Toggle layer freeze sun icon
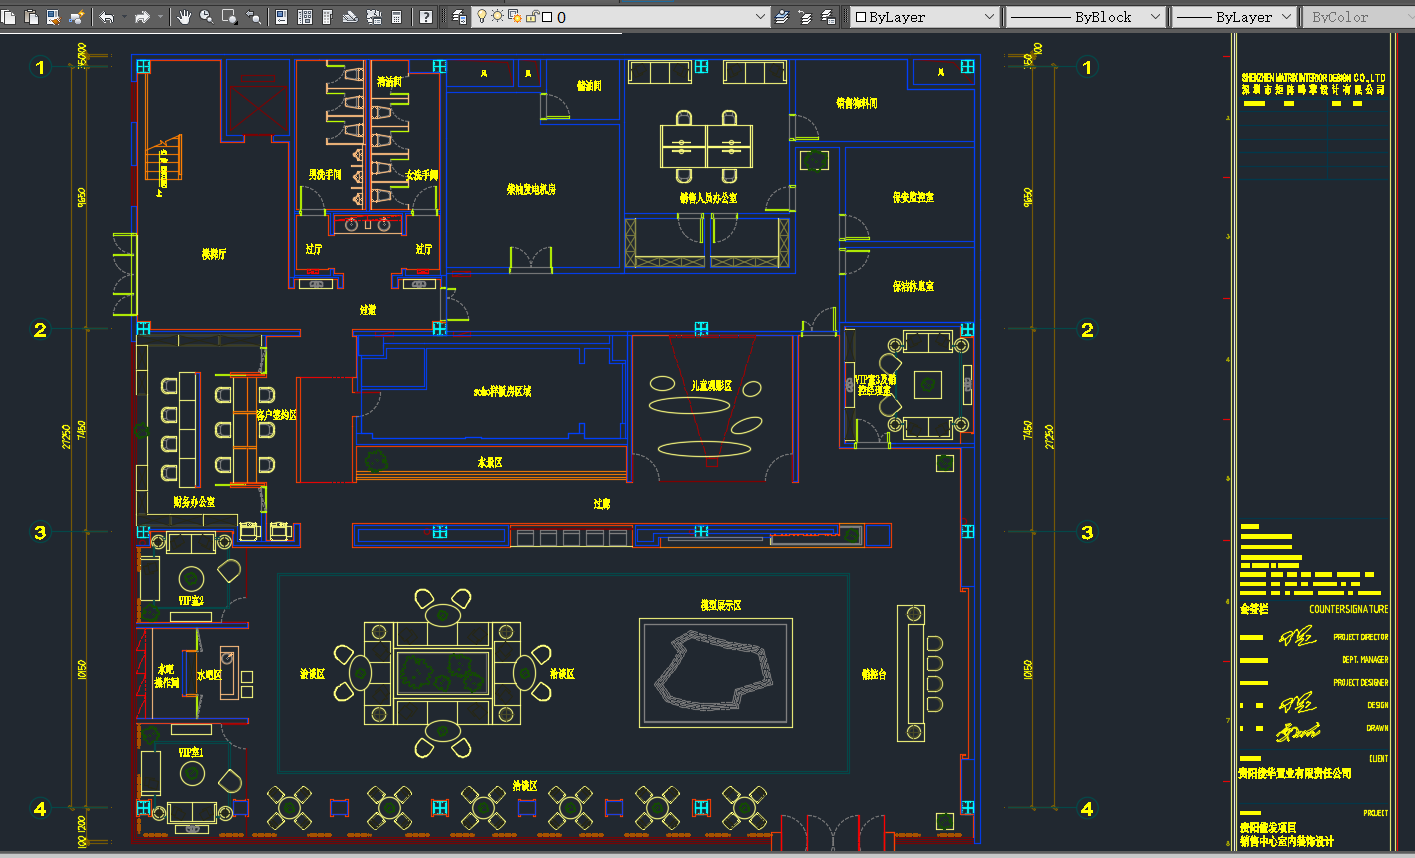This screenshot has width=1415, height=858. (x=497, y=17)
